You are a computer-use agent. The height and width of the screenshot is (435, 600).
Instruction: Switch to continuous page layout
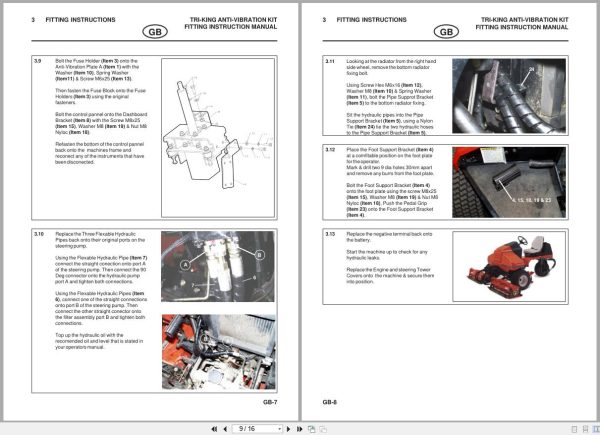click(x=585, y=429)
